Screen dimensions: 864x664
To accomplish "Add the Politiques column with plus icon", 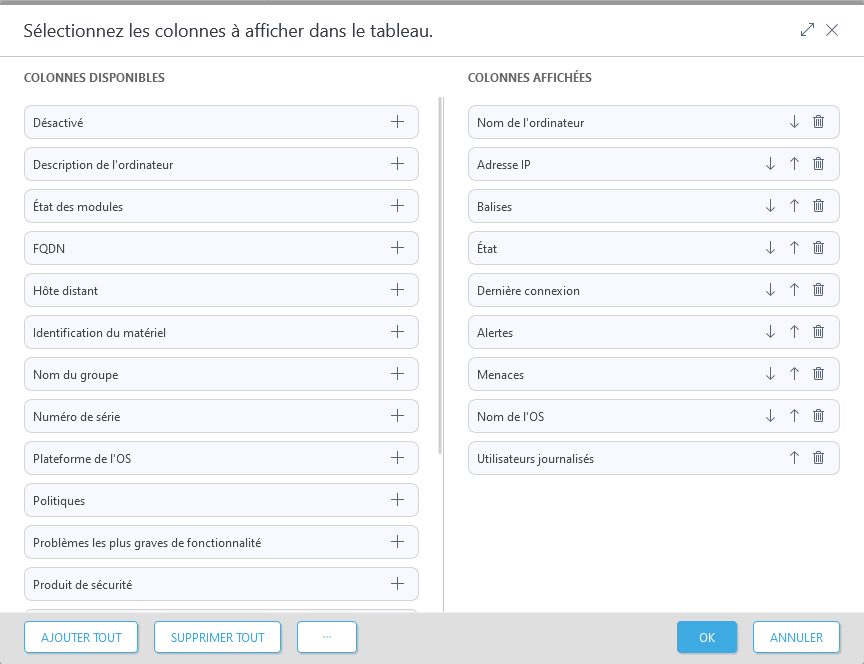I will click(397, 500).
